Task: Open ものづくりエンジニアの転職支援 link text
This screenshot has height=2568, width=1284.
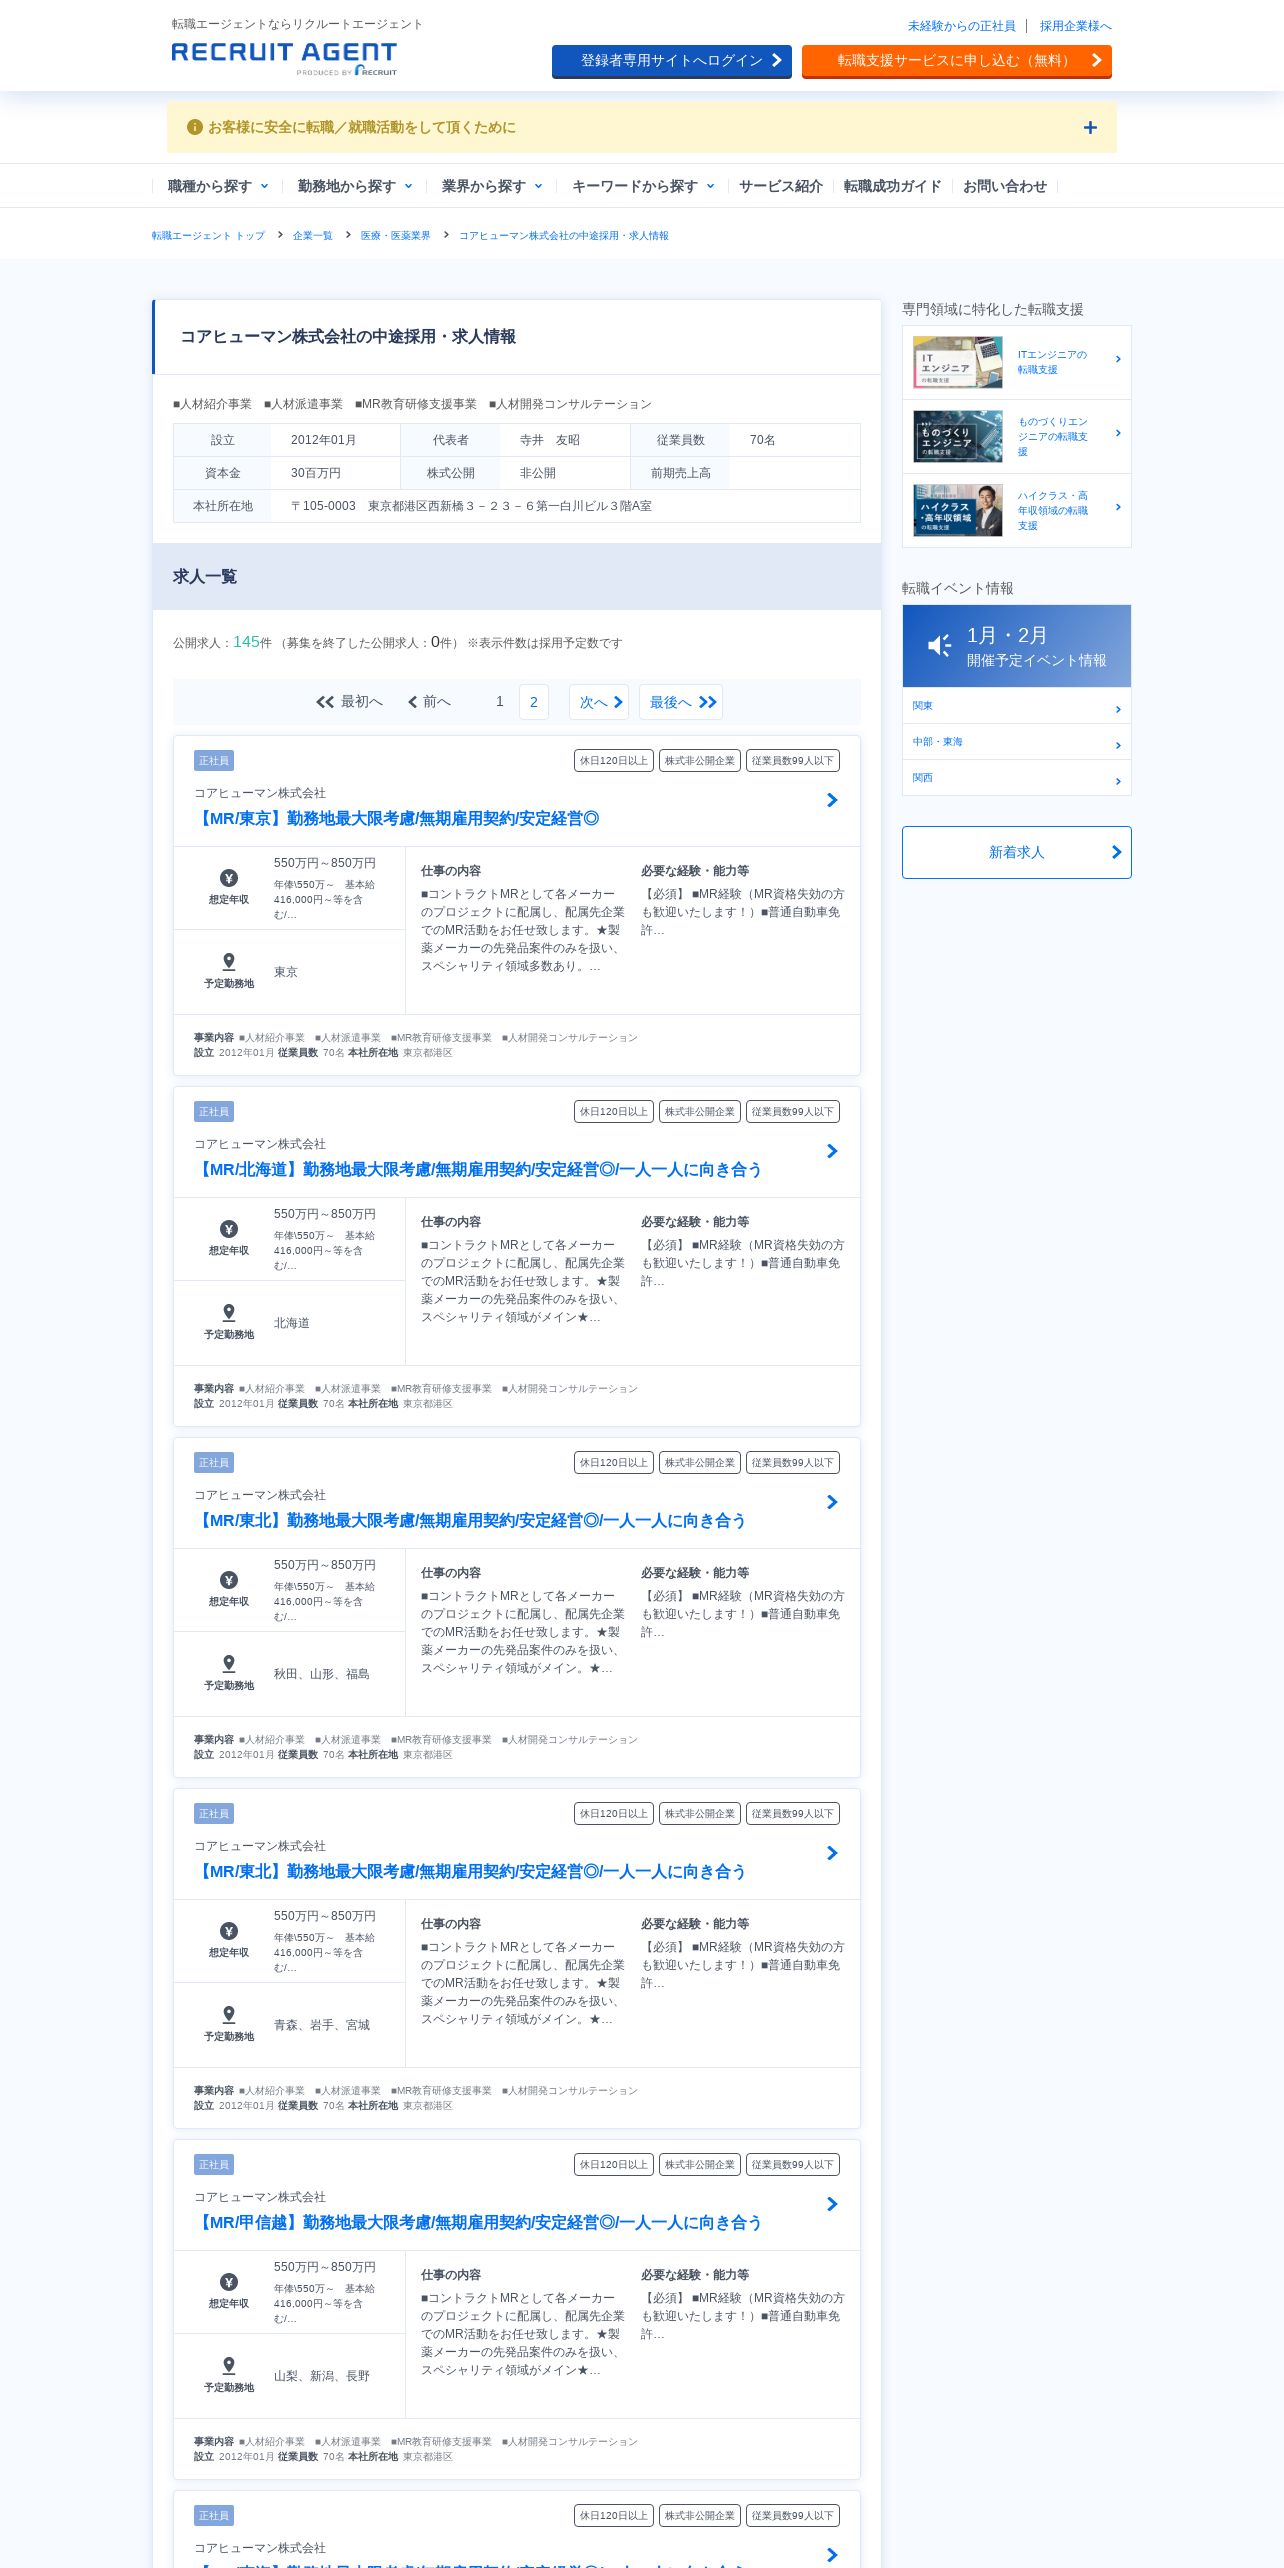Action: (x=1053, y=436)
